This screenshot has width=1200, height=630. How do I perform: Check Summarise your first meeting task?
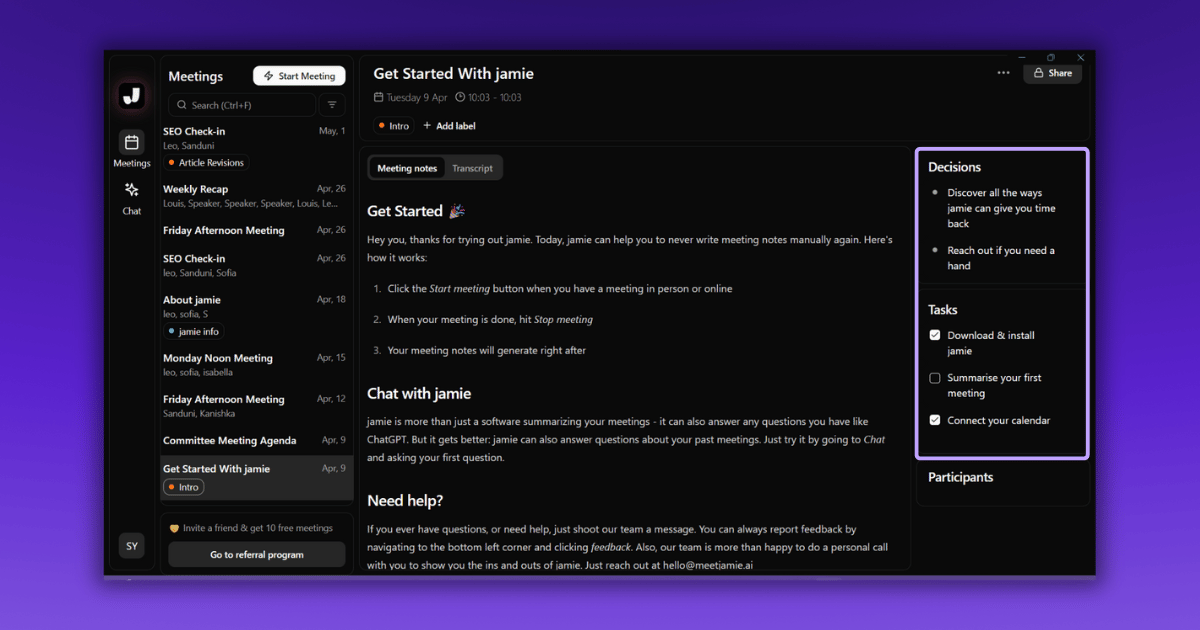(x=935, y=378)
